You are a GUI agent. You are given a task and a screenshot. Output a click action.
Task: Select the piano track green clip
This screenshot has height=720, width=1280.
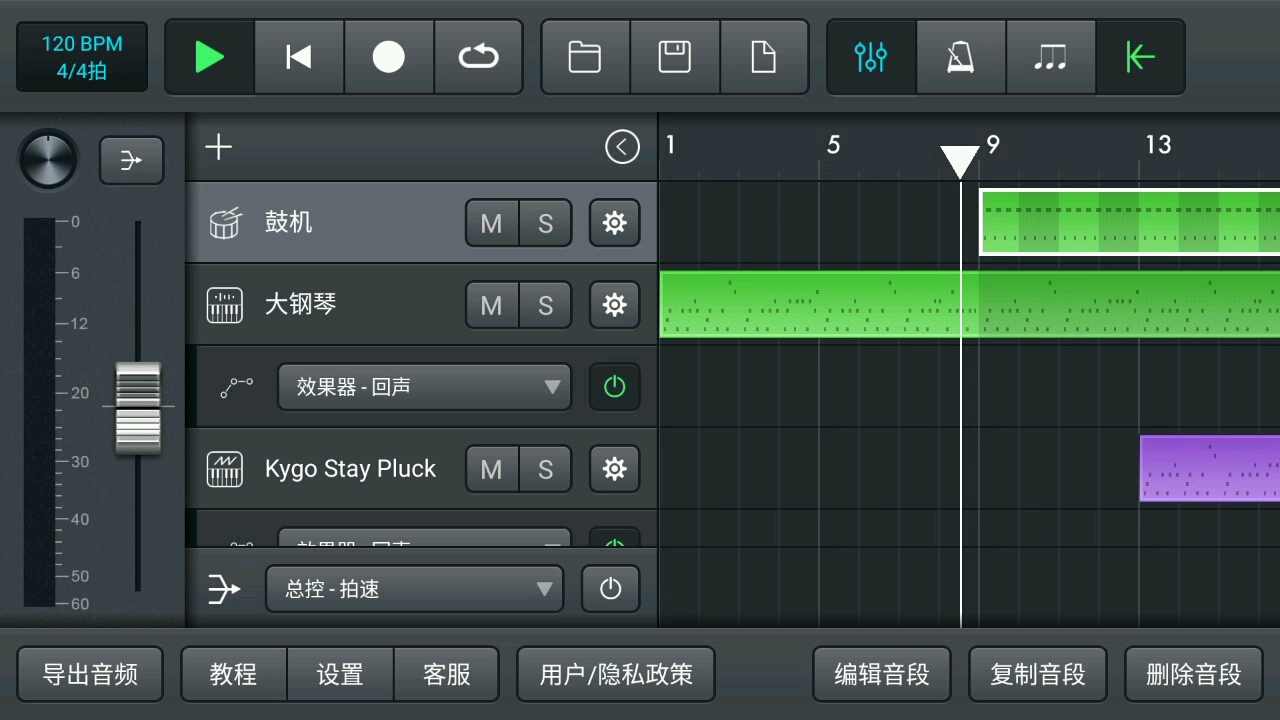tap(969, 304)
